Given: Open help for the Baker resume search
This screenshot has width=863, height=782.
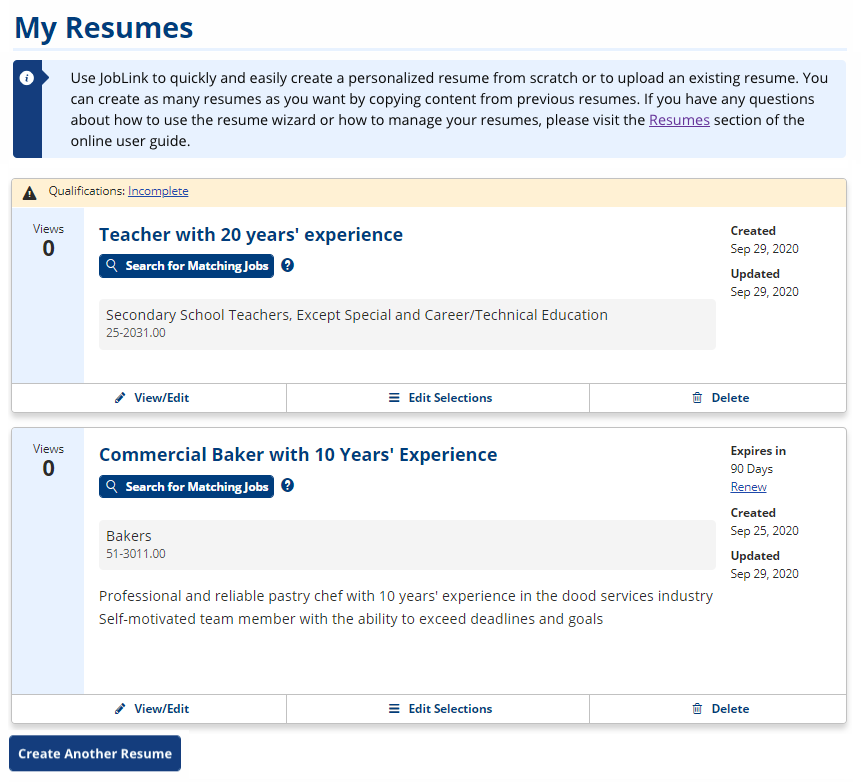Looking at the screenshot, I should [x=288, y=486].
